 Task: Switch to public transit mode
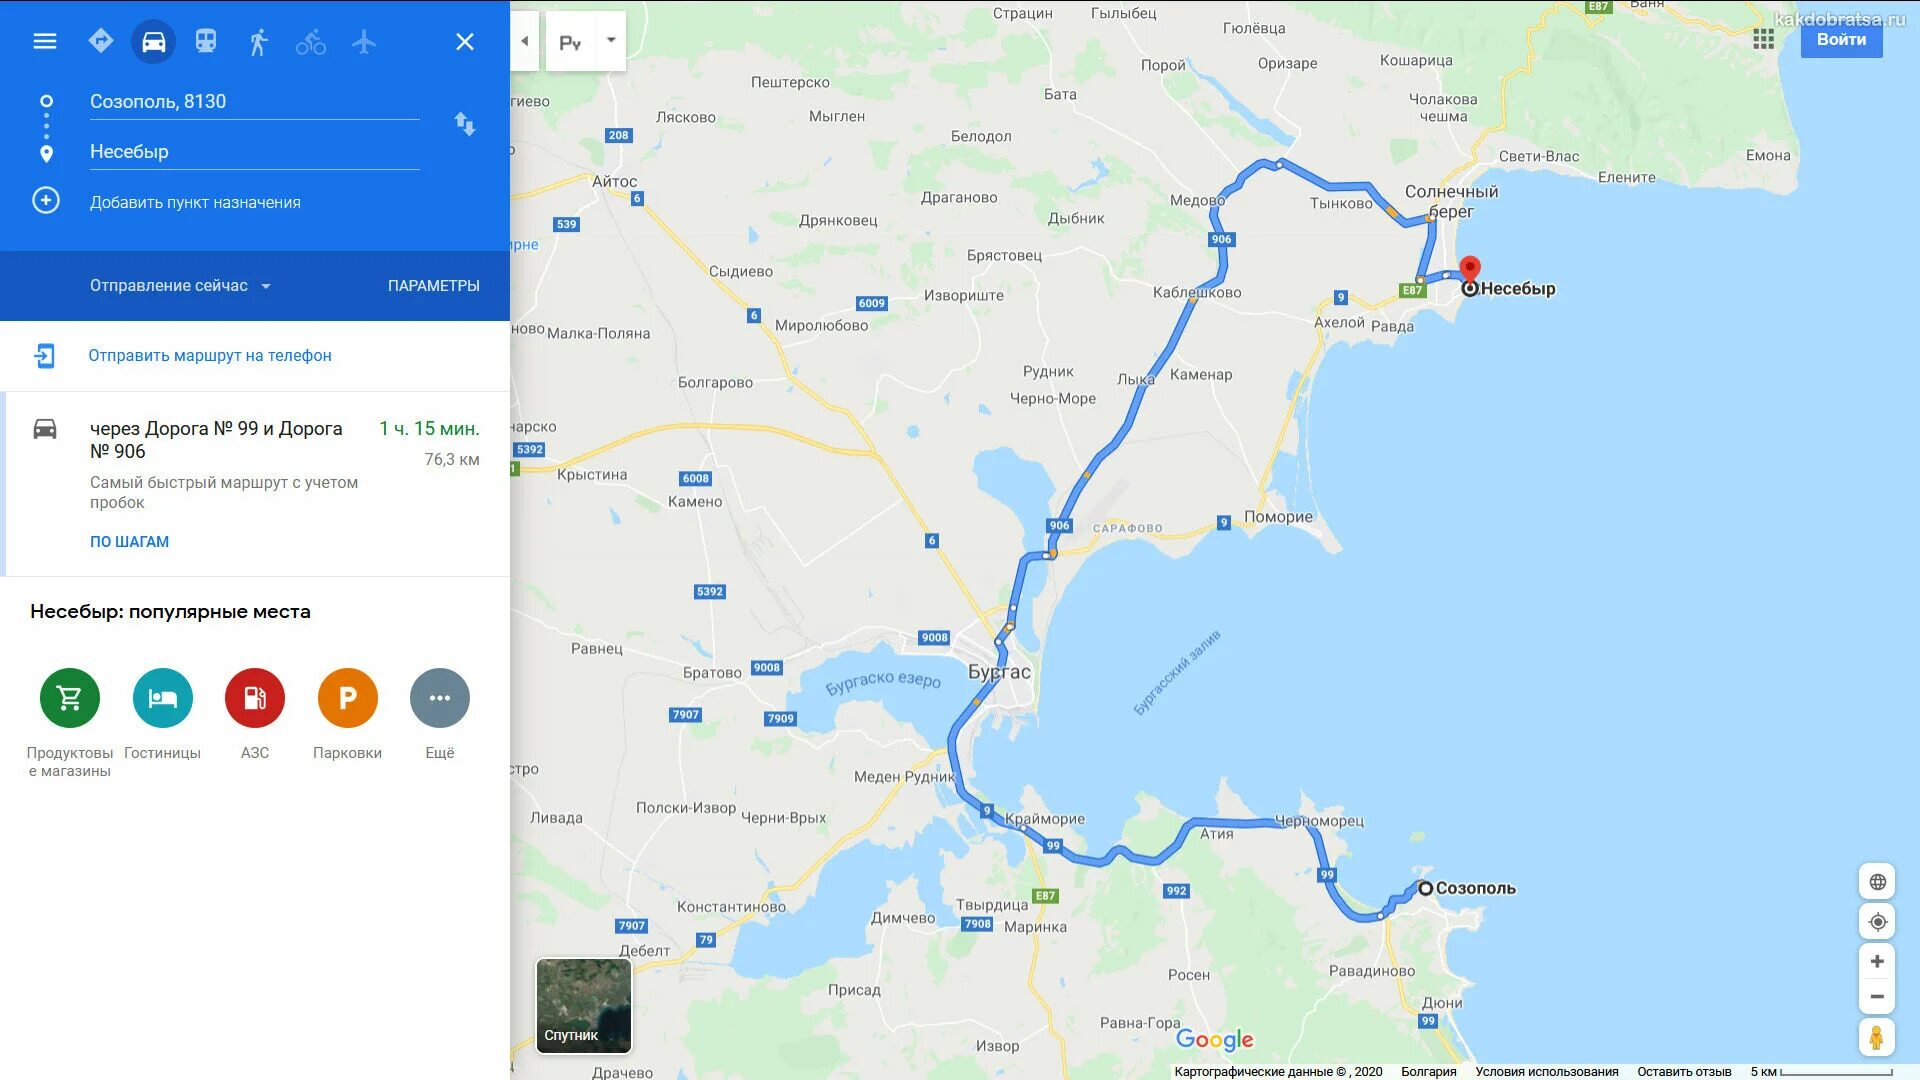(206, 41)
